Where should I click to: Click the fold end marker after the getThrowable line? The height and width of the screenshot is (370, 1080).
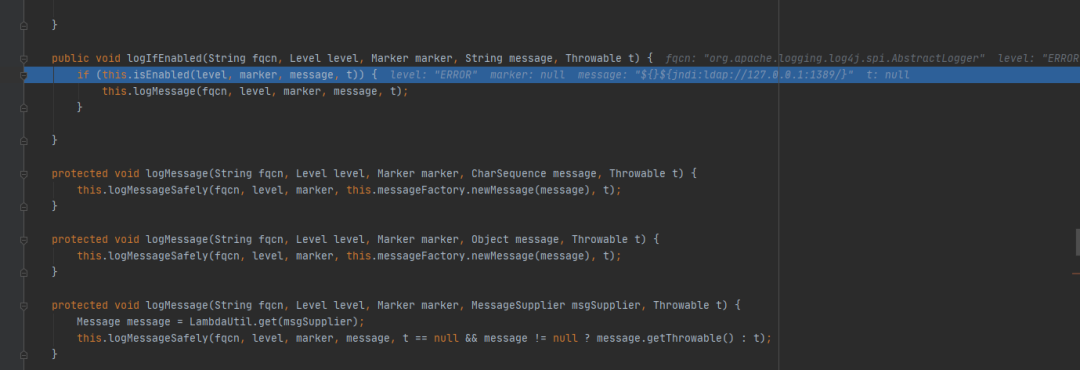(23, 355)
